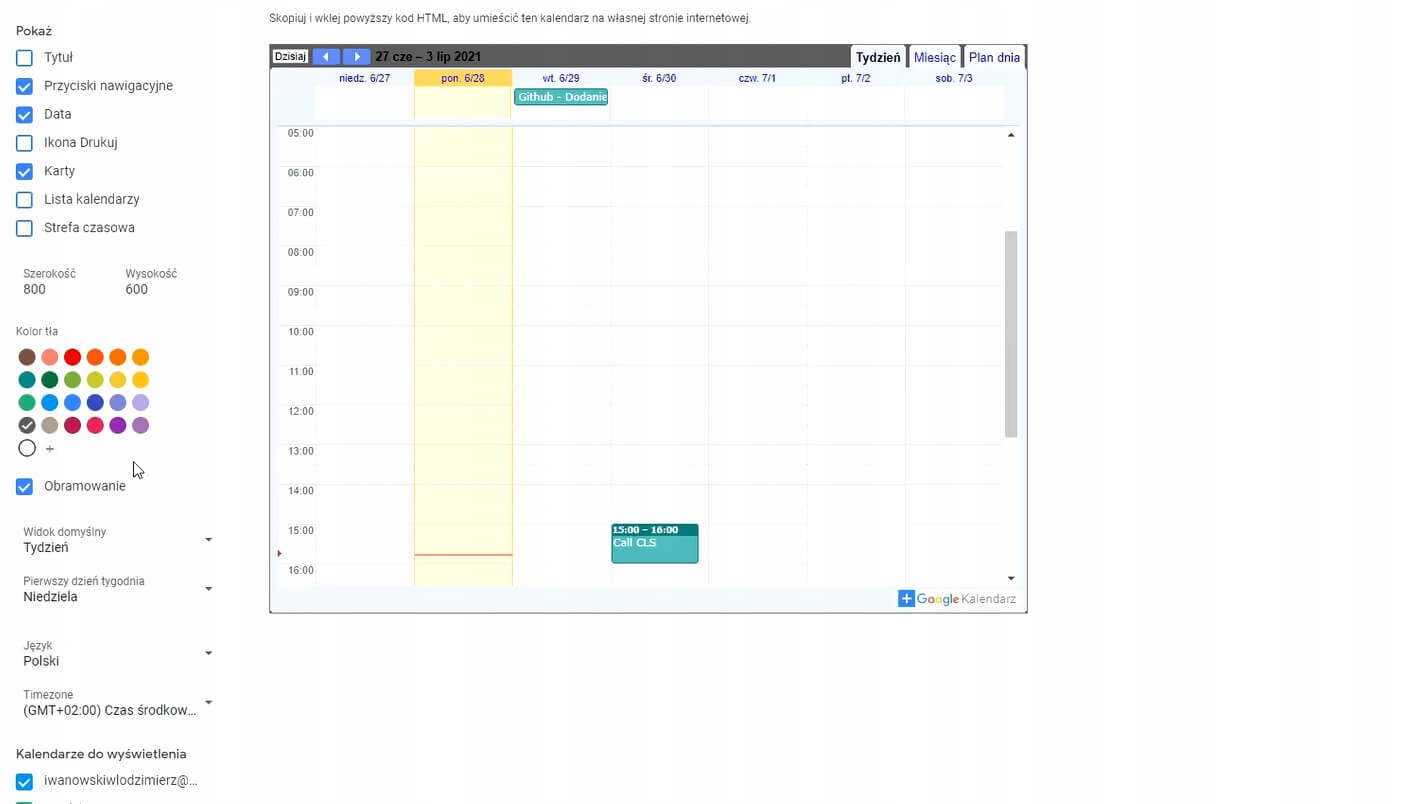Click the next week arrow button

(356, 57)
